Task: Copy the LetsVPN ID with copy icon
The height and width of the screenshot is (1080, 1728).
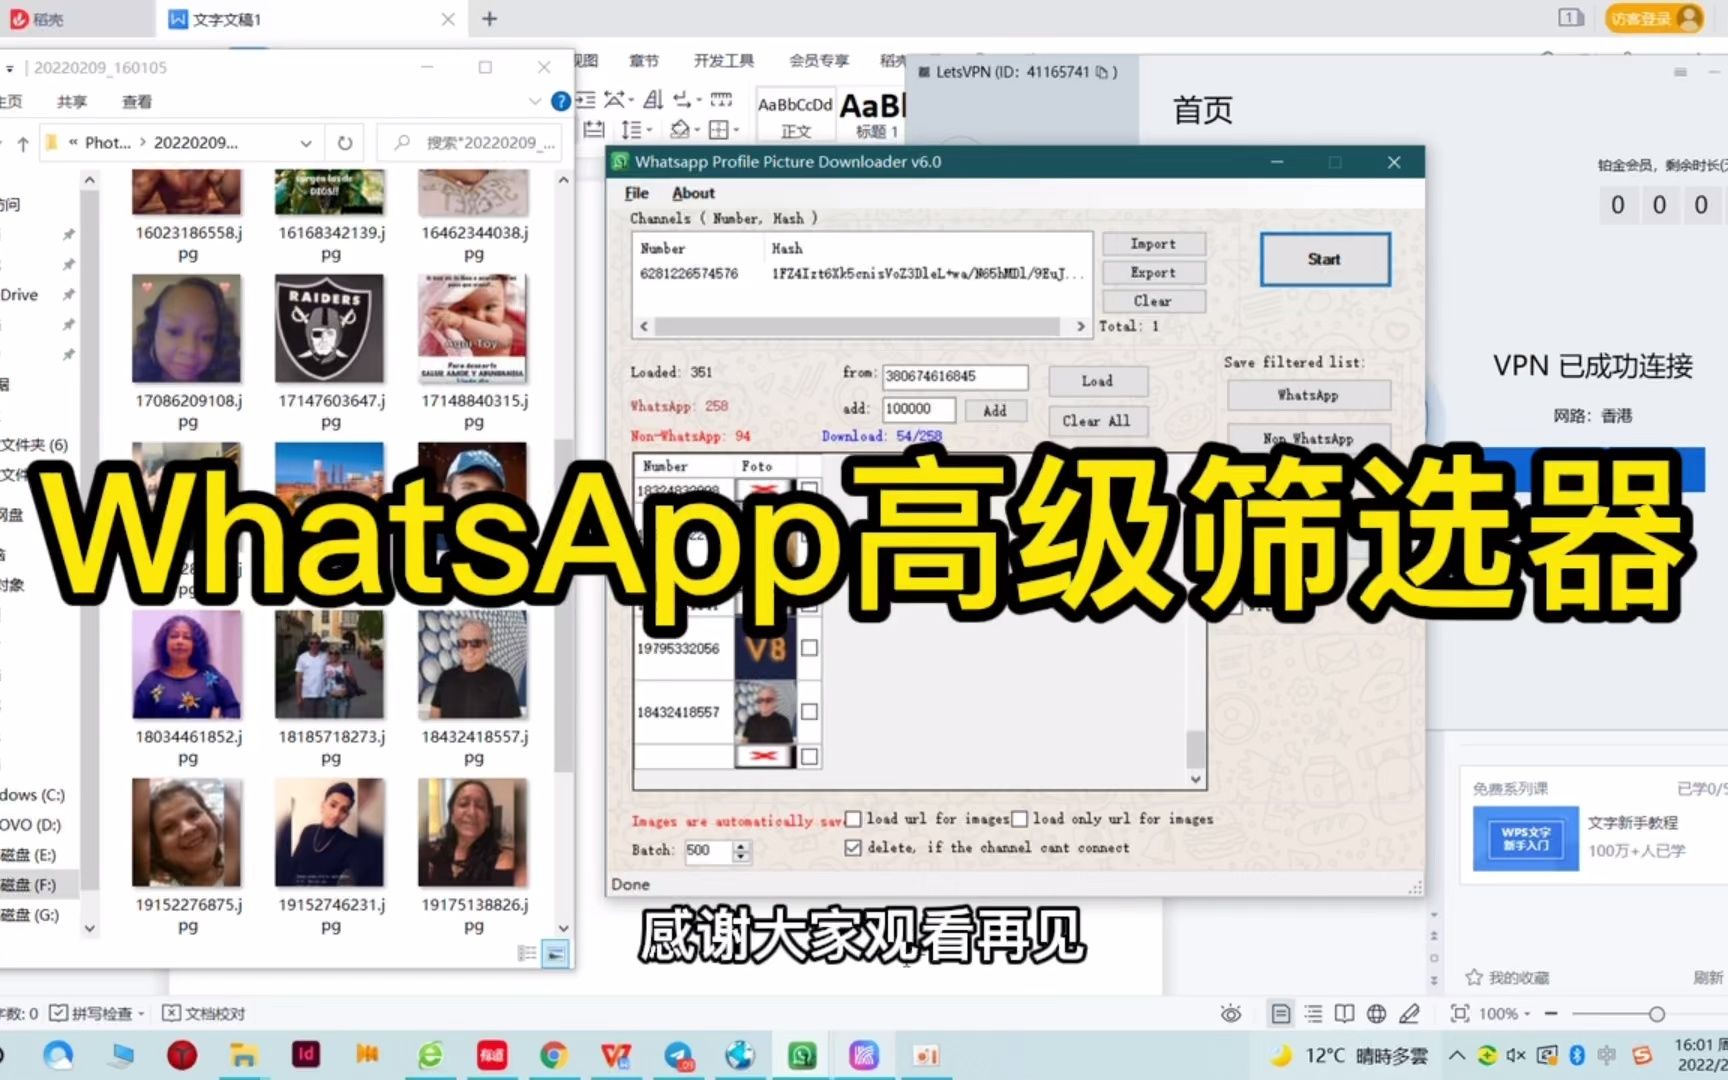Action: [x=1101, y=72]
